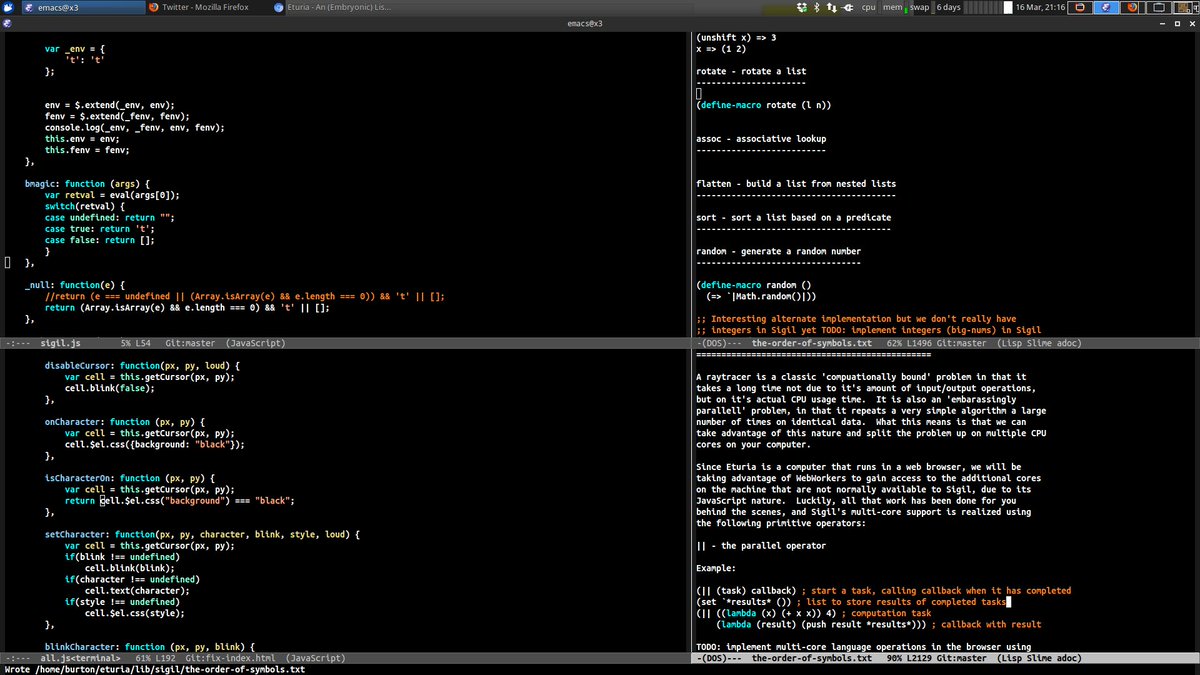Click the 'case true: return 't';' line
The height and width of the screenshot is (675, 1200).
pos(100,229)
